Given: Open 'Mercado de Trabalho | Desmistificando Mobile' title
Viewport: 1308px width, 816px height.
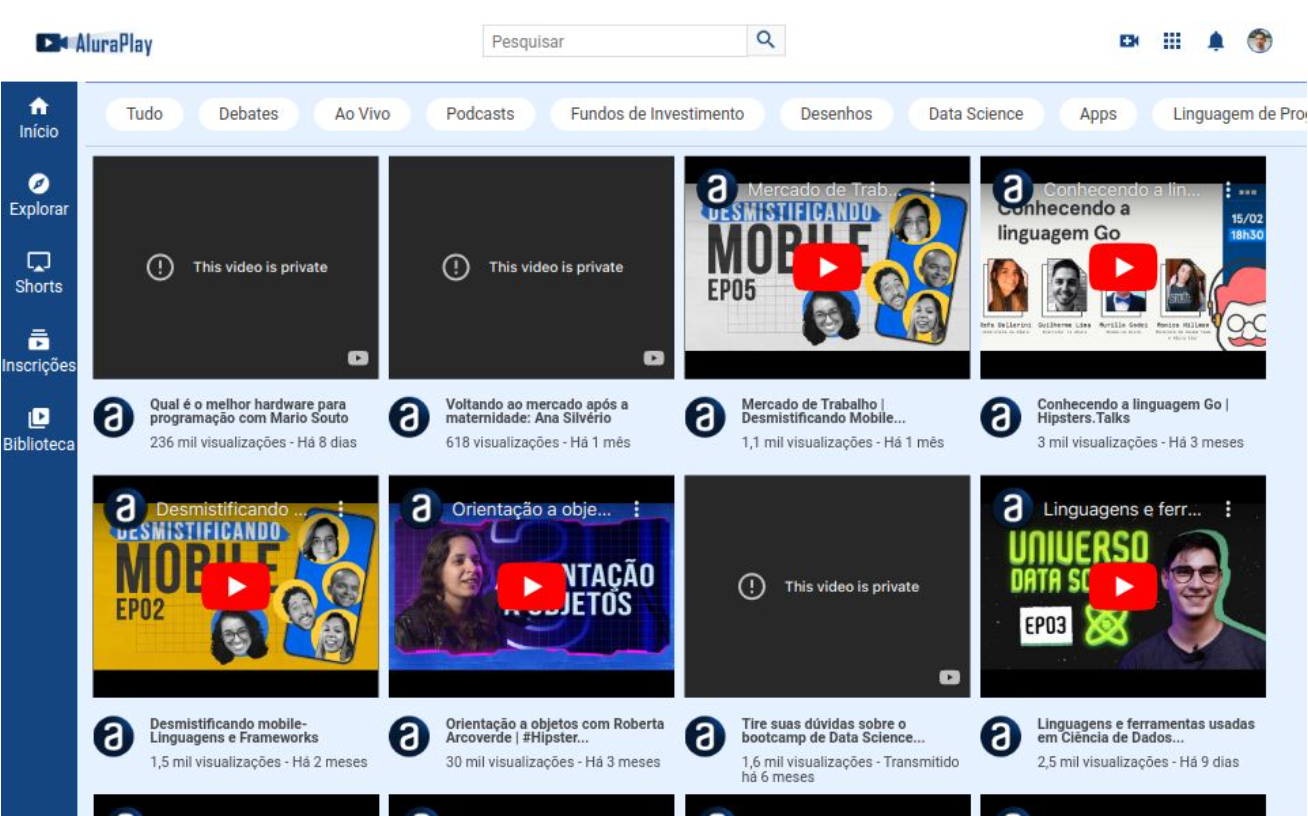Looking at the screenshot, I should [823, 411].
